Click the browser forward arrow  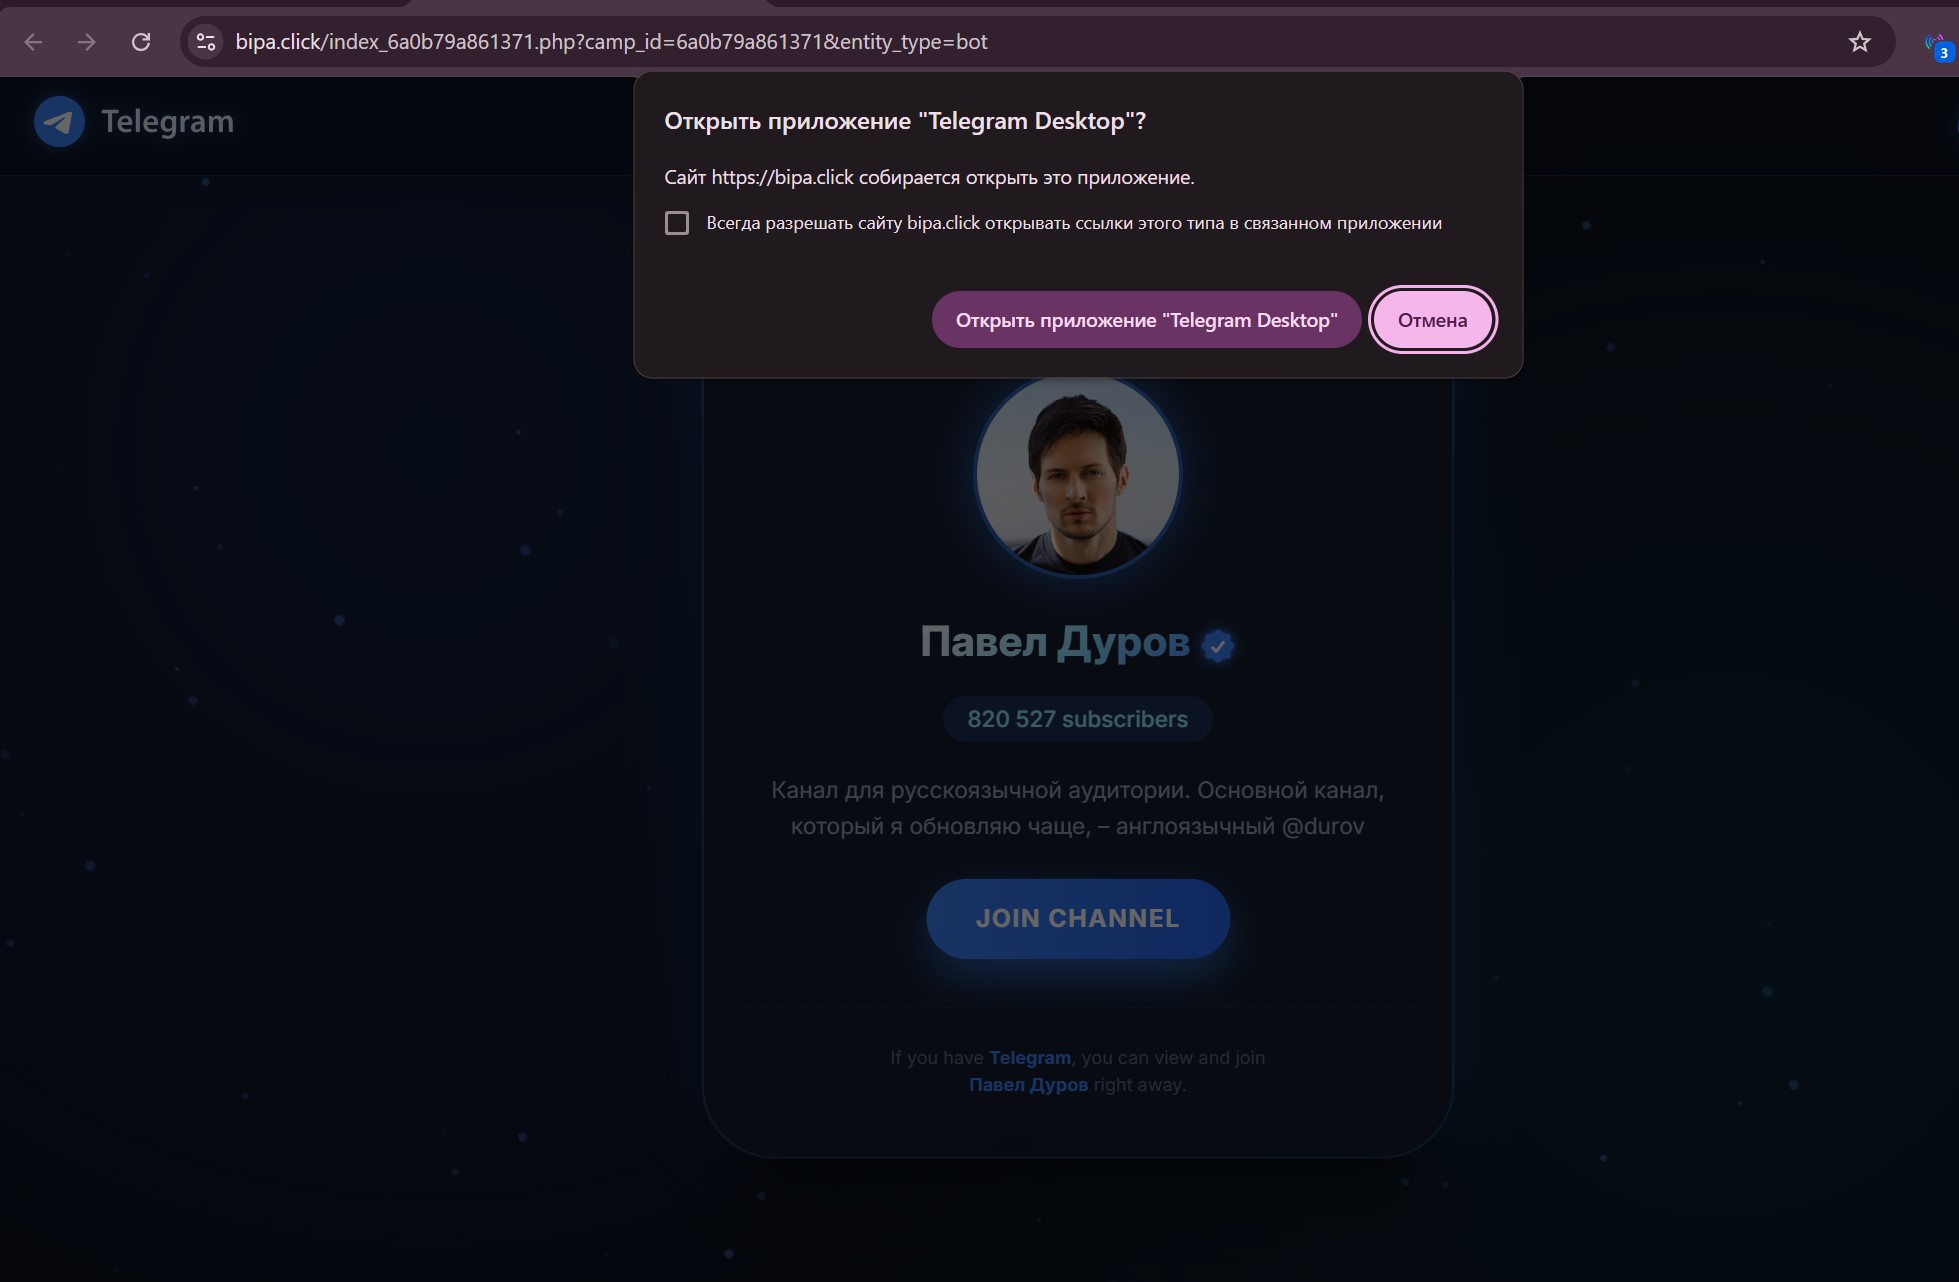[x=87, y=42]
